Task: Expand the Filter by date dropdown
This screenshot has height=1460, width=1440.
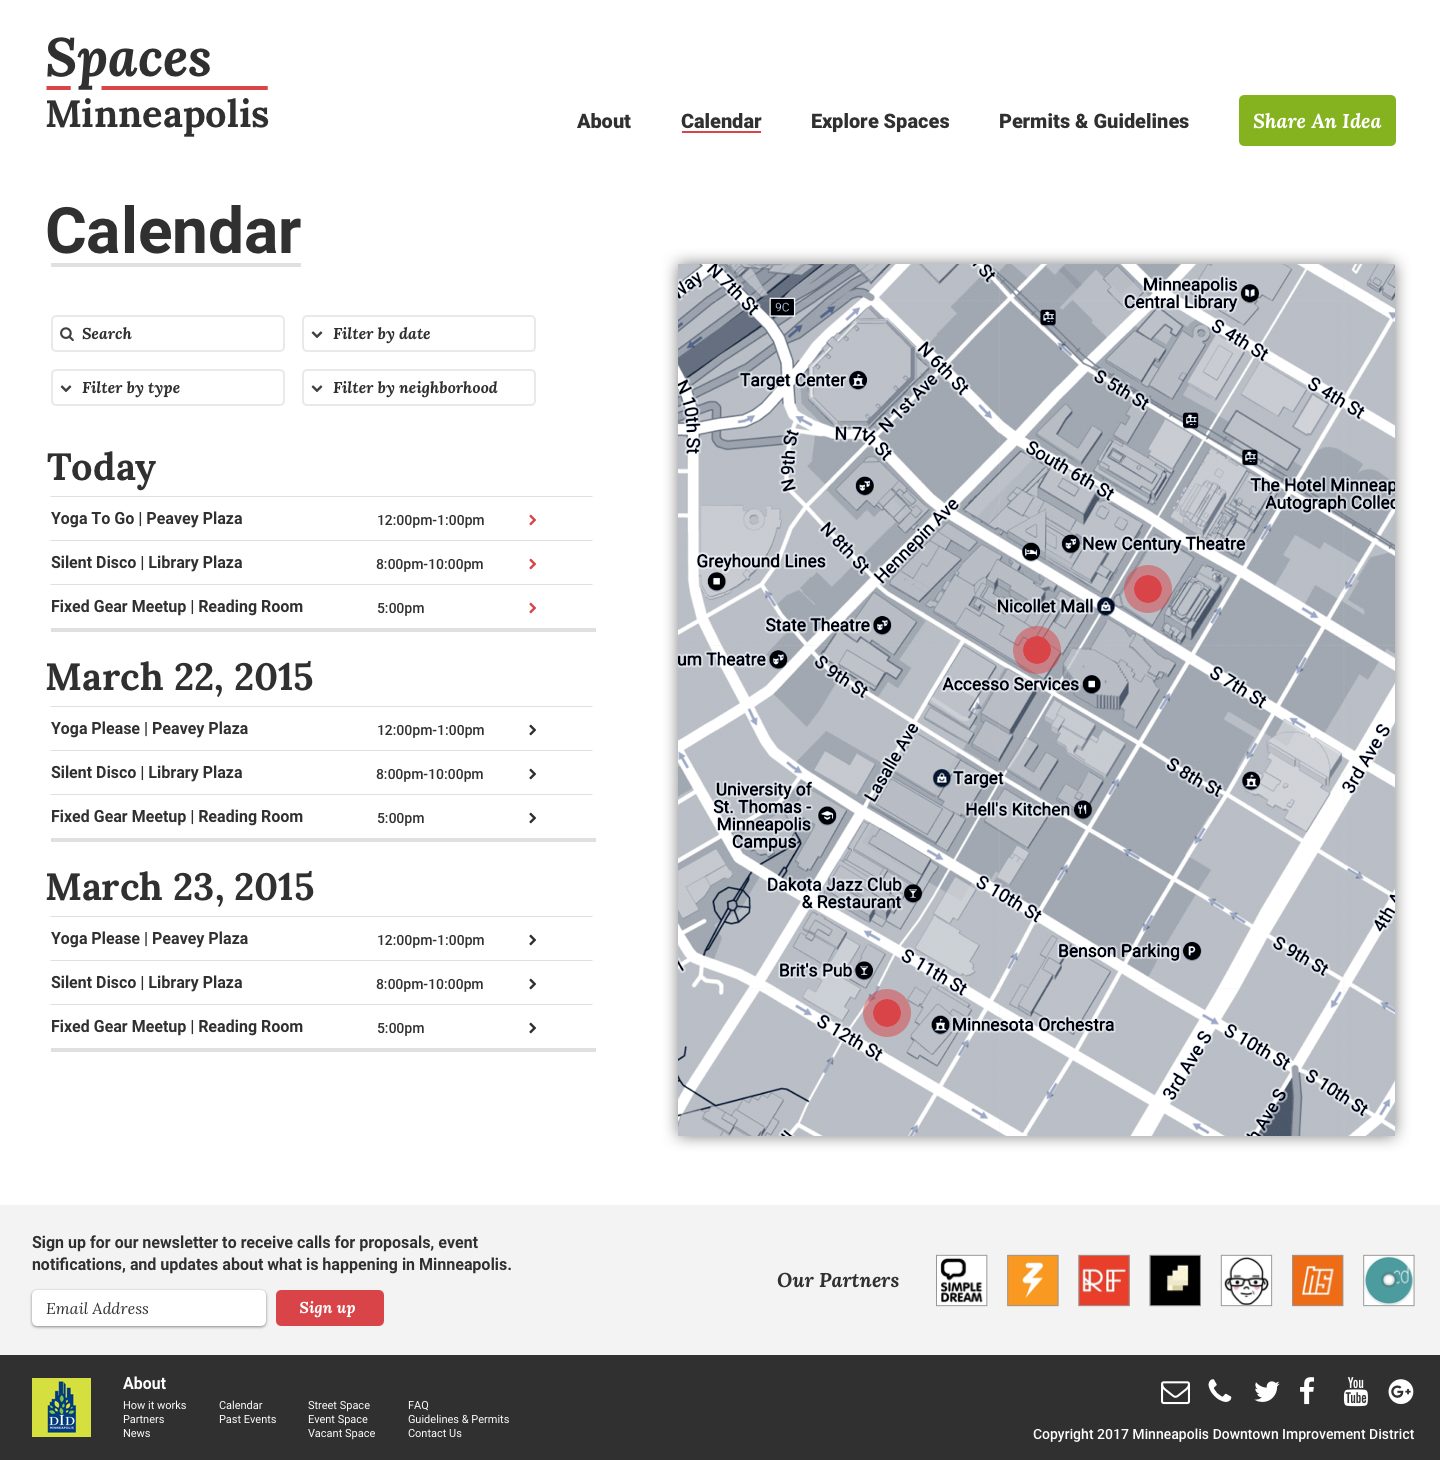Action: coord(419,334)
